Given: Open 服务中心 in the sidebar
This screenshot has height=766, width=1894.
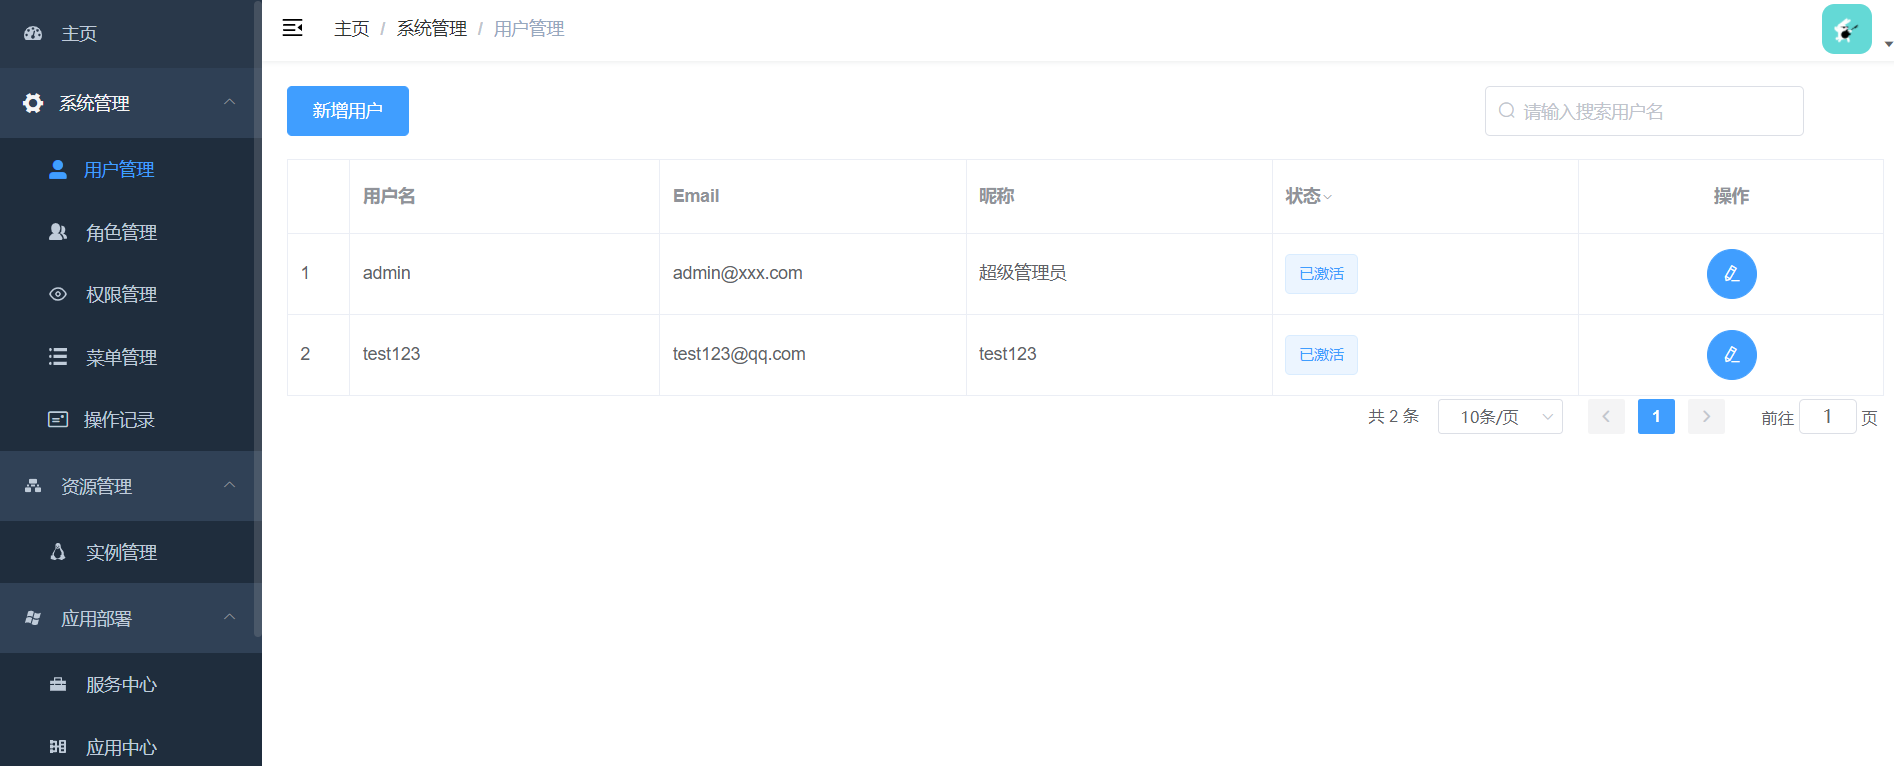Looking at the screenshot, I should pos(130,684).
